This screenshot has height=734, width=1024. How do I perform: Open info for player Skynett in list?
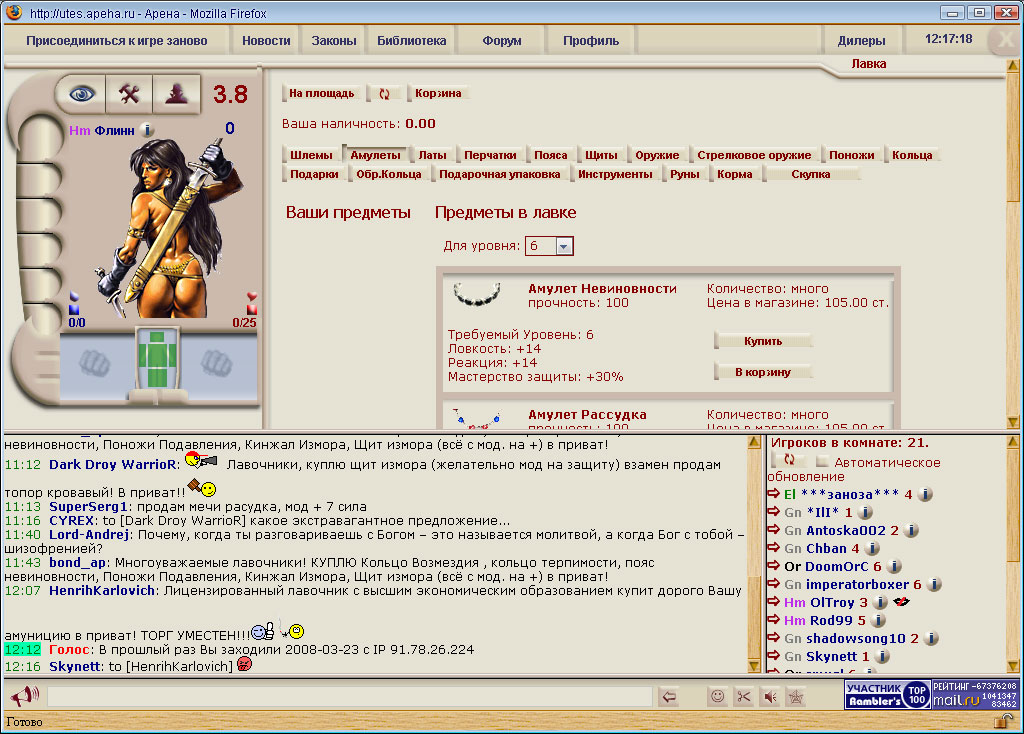[882, 656]
